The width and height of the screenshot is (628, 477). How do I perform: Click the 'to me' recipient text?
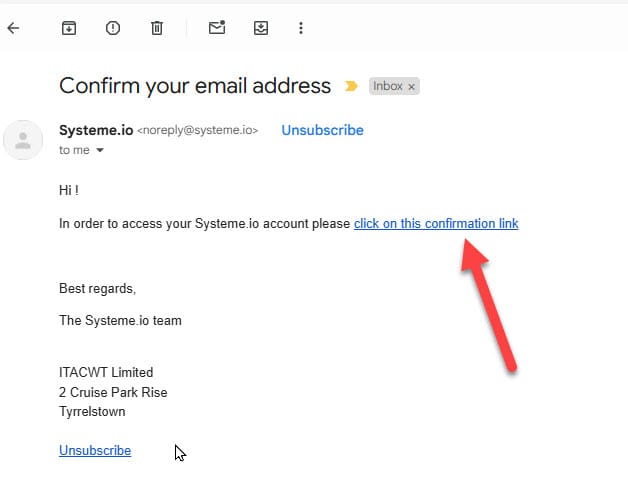tap(74, 150)
